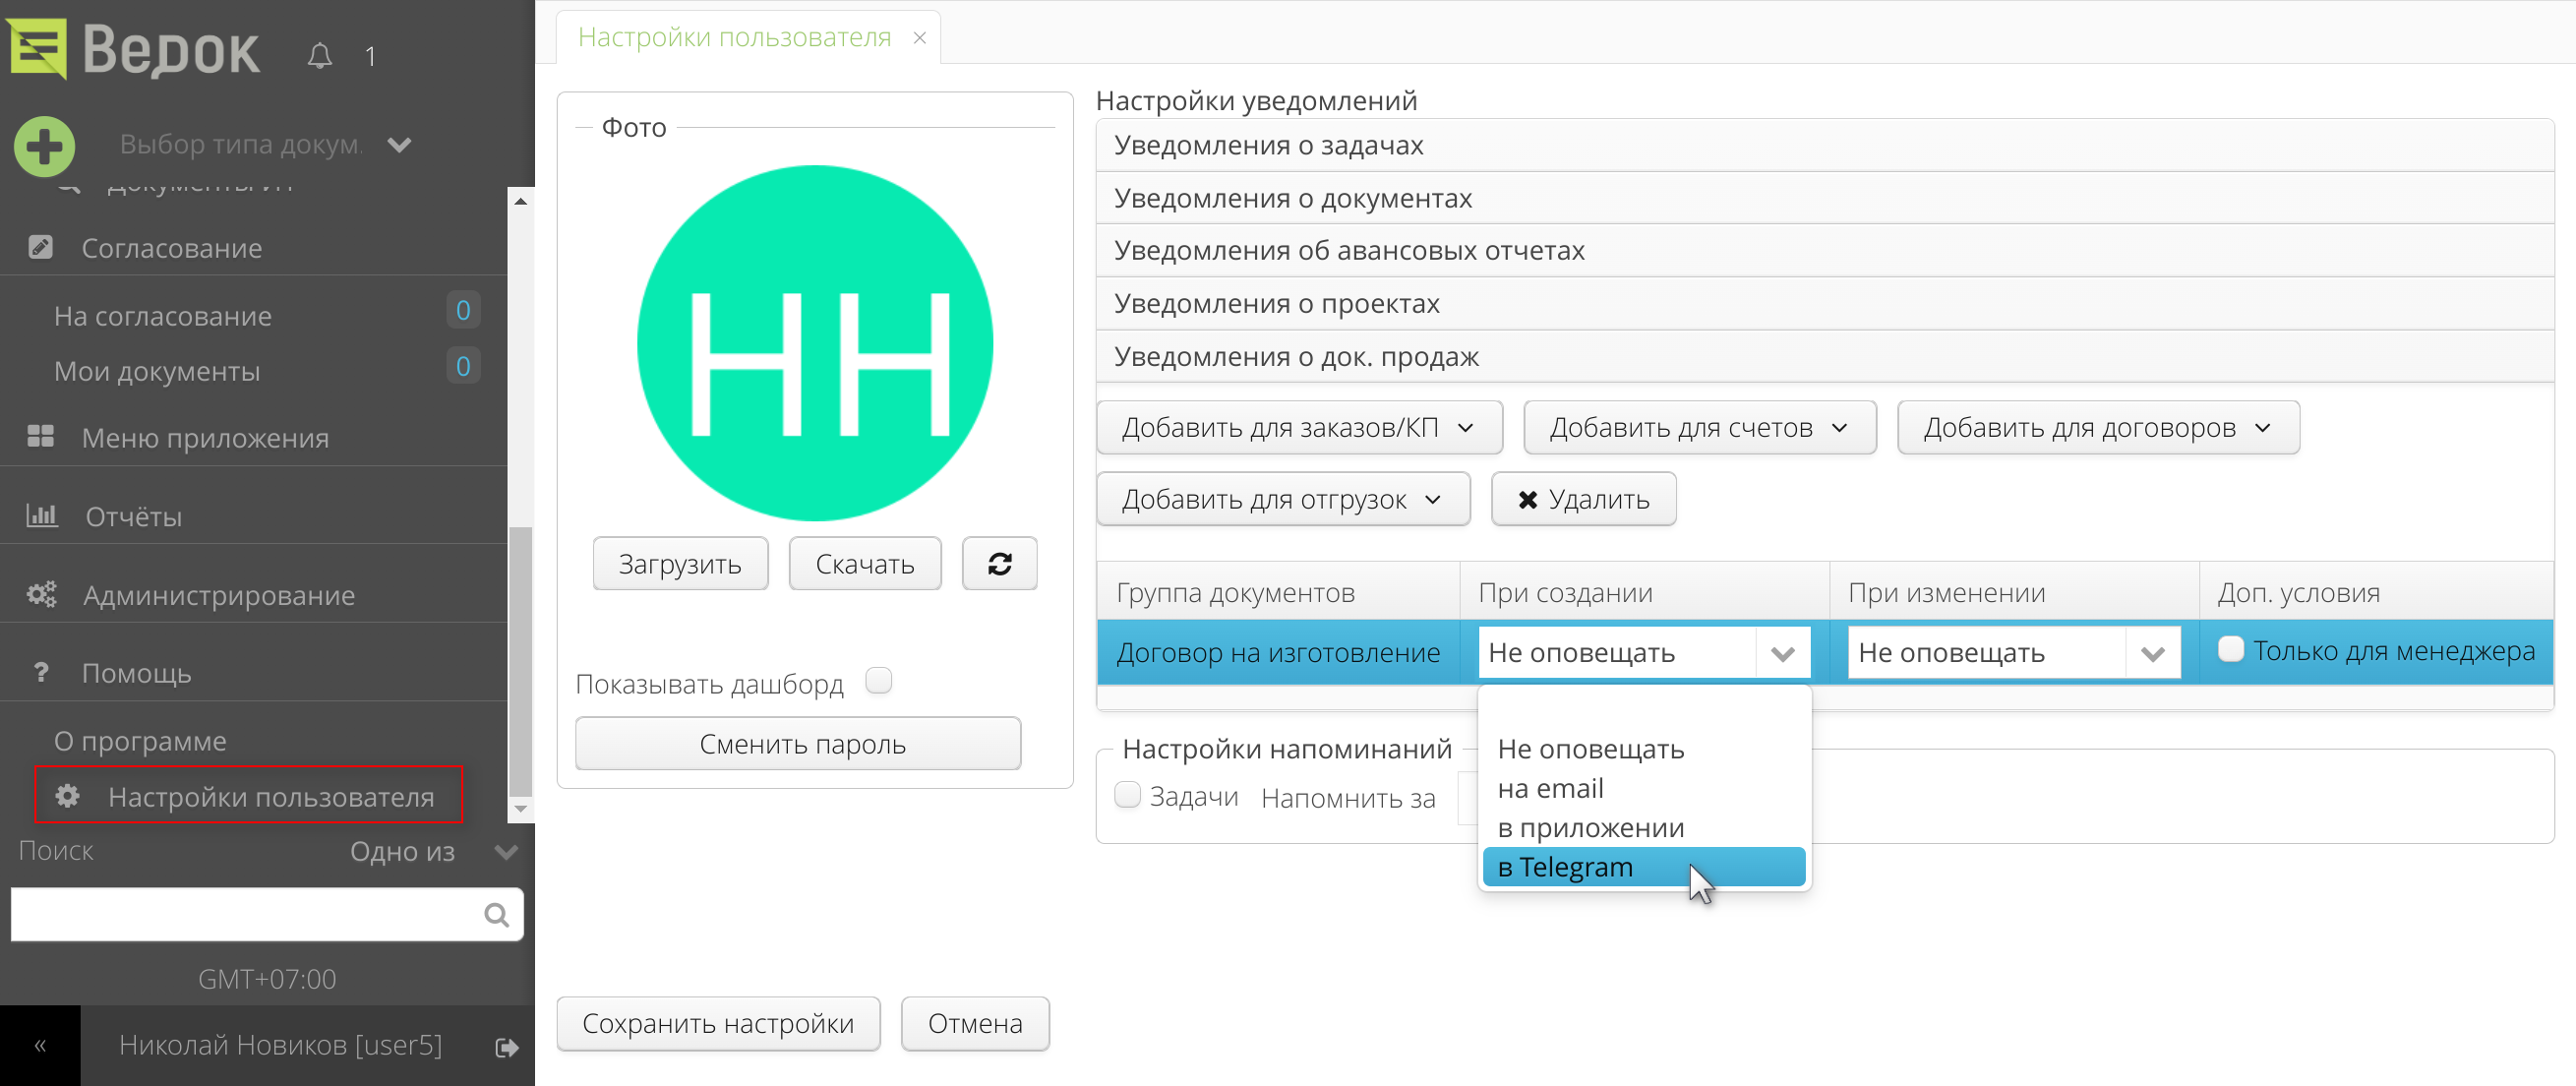Expand Выбор типа докум. dropdown
This screenshot has height=1086, width=2576.
[400, 145]
